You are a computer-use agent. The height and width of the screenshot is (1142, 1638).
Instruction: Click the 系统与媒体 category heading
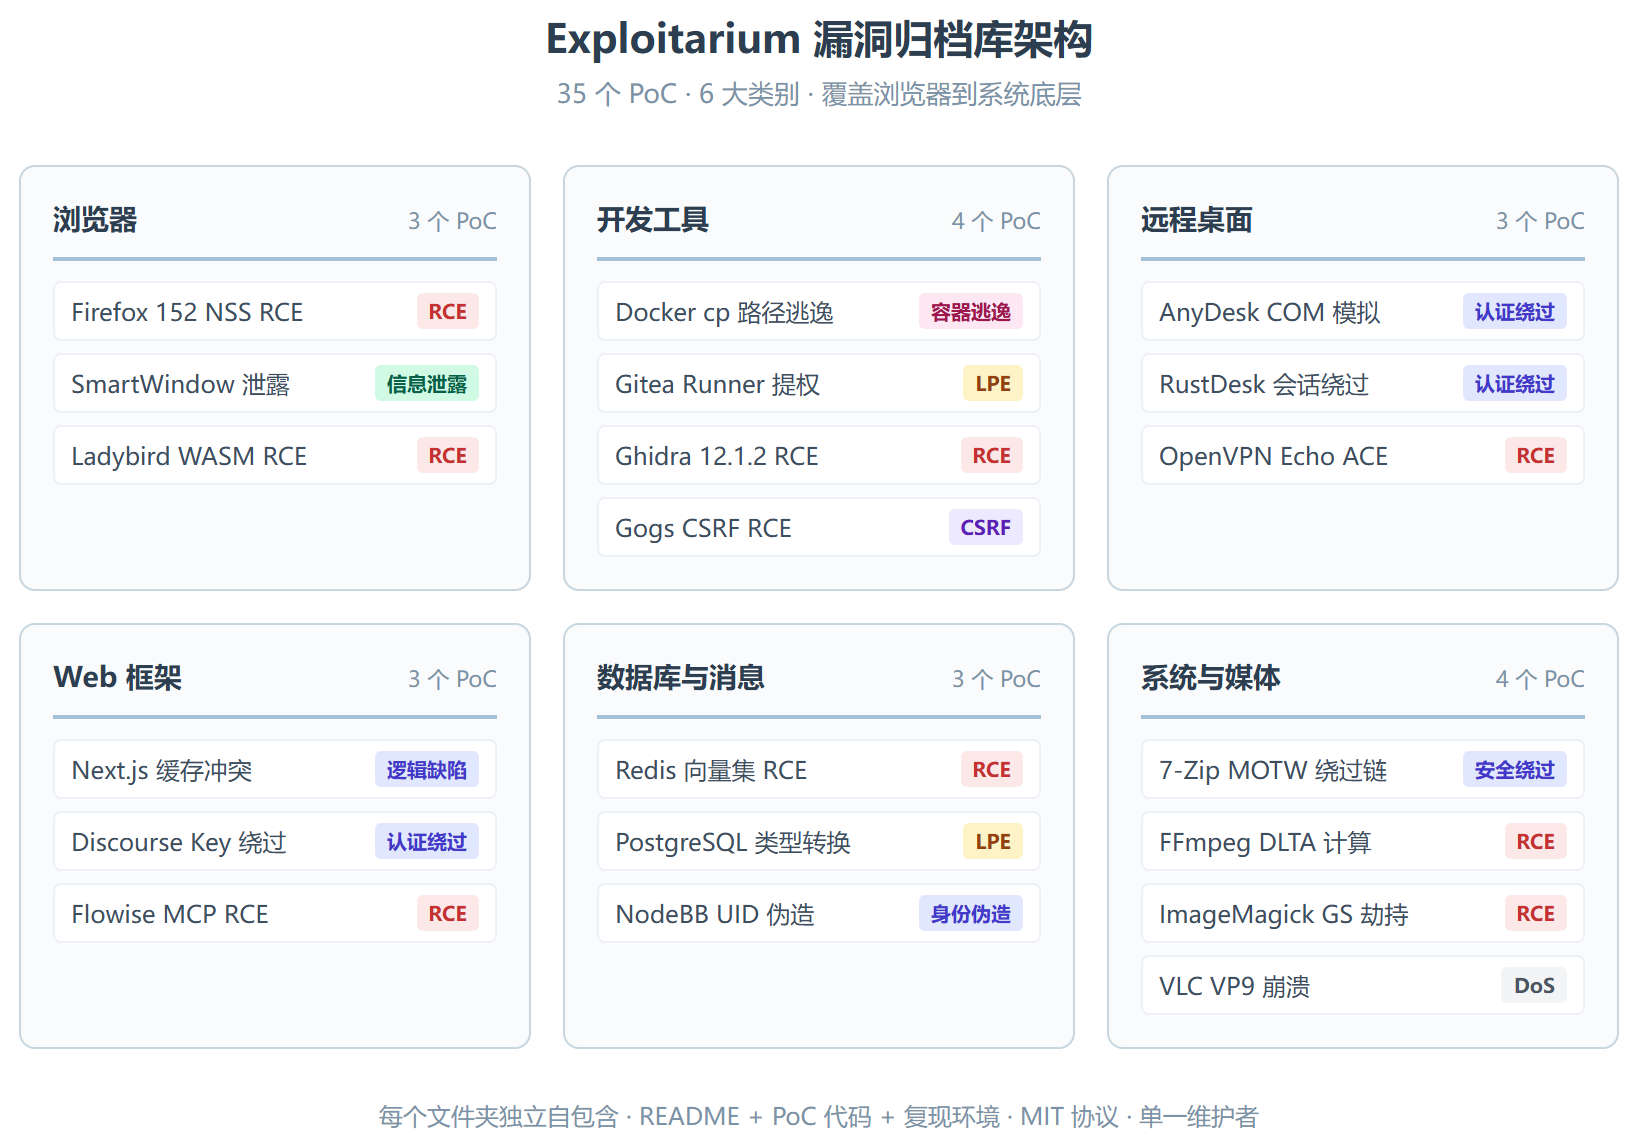coord(1211,678)
